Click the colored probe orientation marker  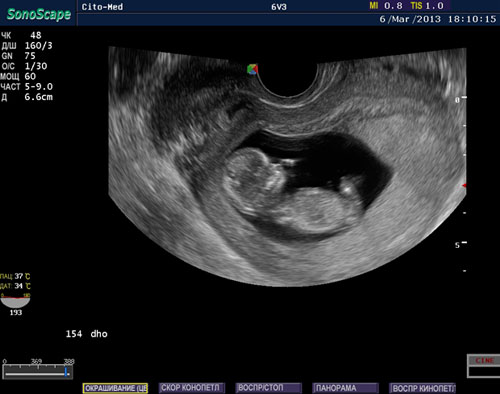[x=252, y=69]
